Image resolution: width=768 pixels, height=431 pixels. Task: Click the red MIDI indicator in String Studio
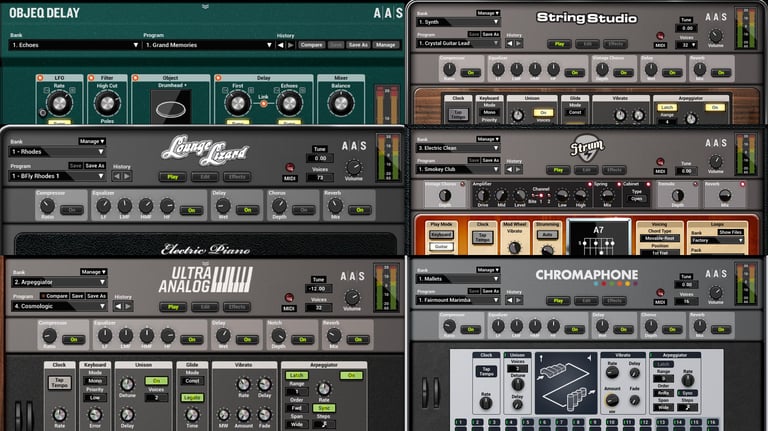tap(660, 36)
